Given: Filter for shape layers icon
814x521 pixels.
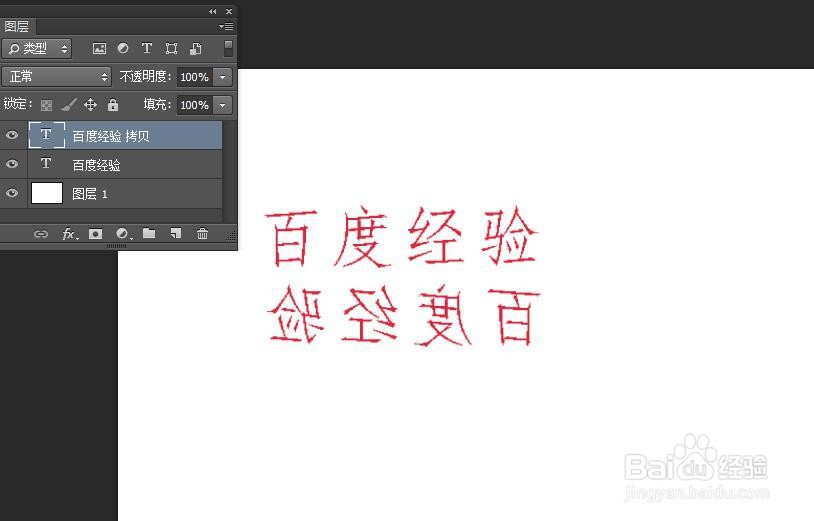Looking at the screenshot, I should point(171,49).
